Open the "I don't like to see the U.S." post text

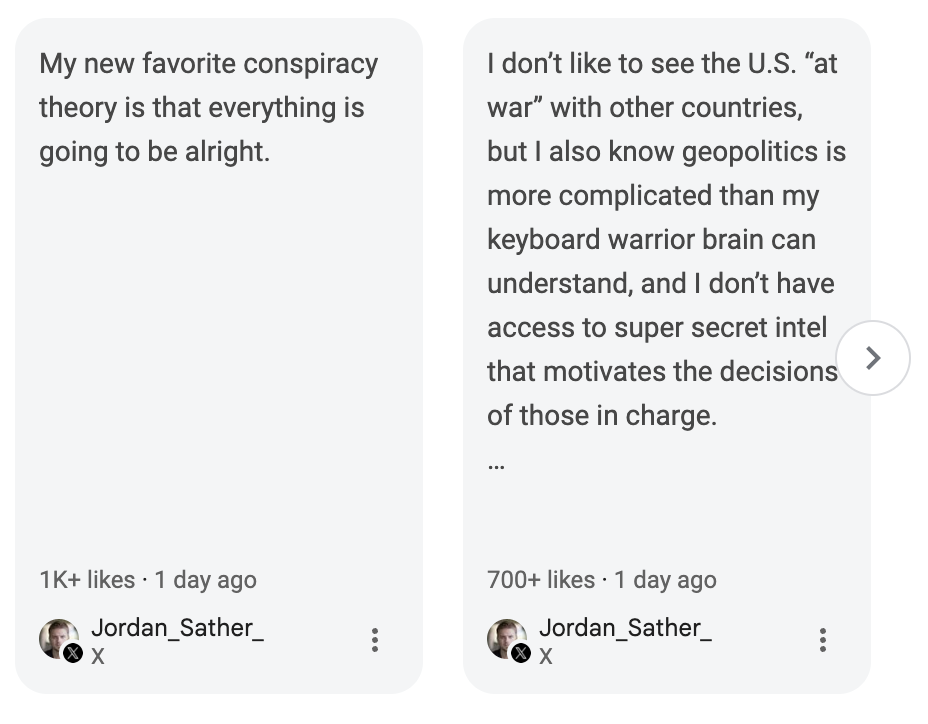[662, 64]
